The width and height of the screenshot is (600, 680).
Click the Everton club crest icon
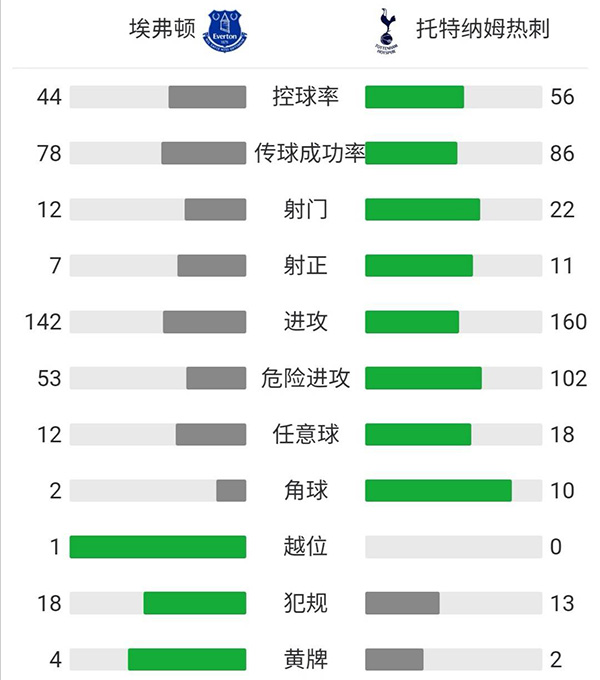(x=227, y=31)
